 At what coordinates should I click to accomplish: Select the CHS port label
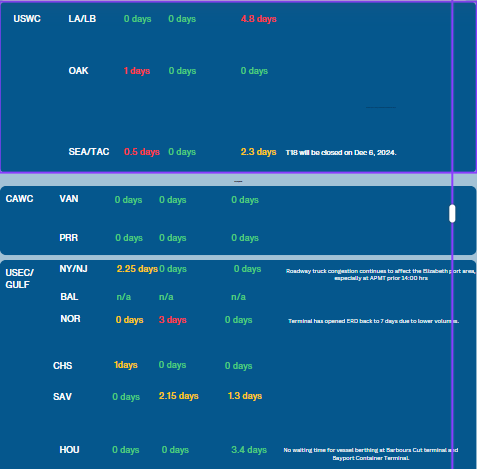click(62, 366)
